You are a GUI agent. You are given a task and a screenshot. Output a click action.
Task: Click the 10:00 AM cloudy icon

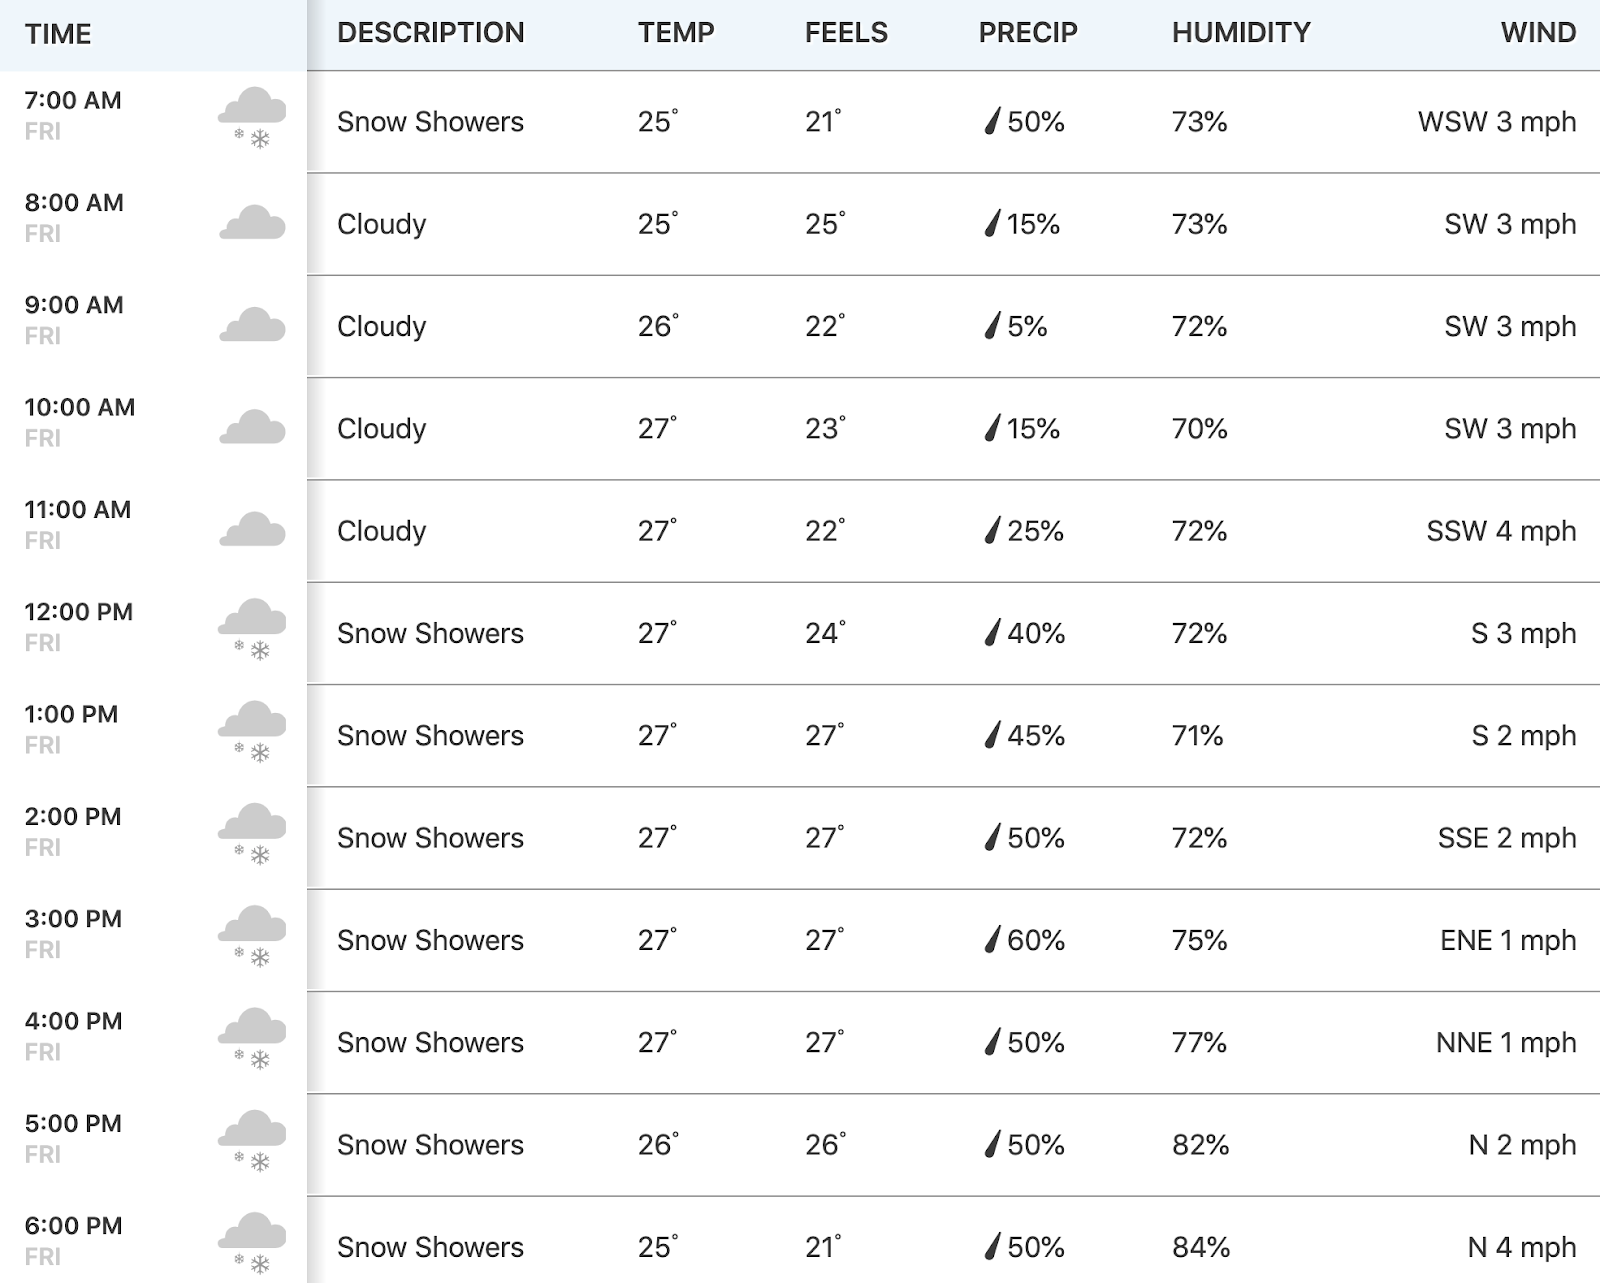pyautogui.click(x=252, y=427)
